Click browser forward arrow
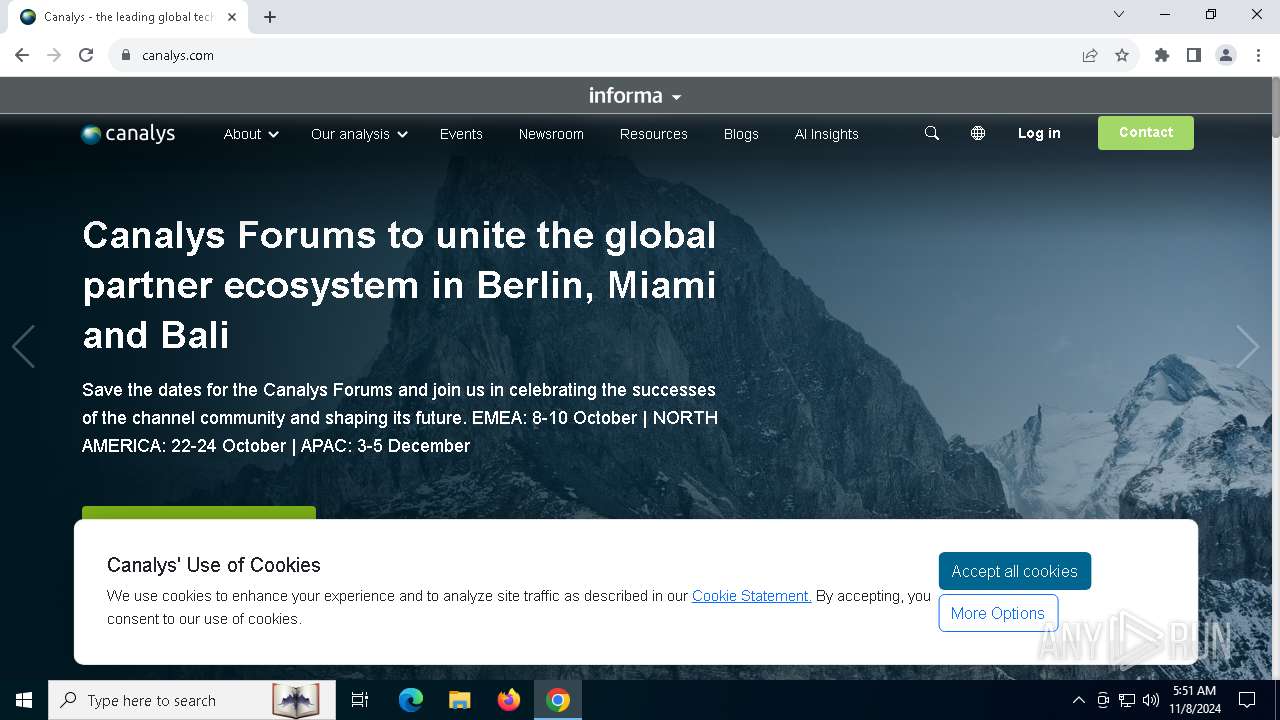1280x720 pixels. coord(54,55)
